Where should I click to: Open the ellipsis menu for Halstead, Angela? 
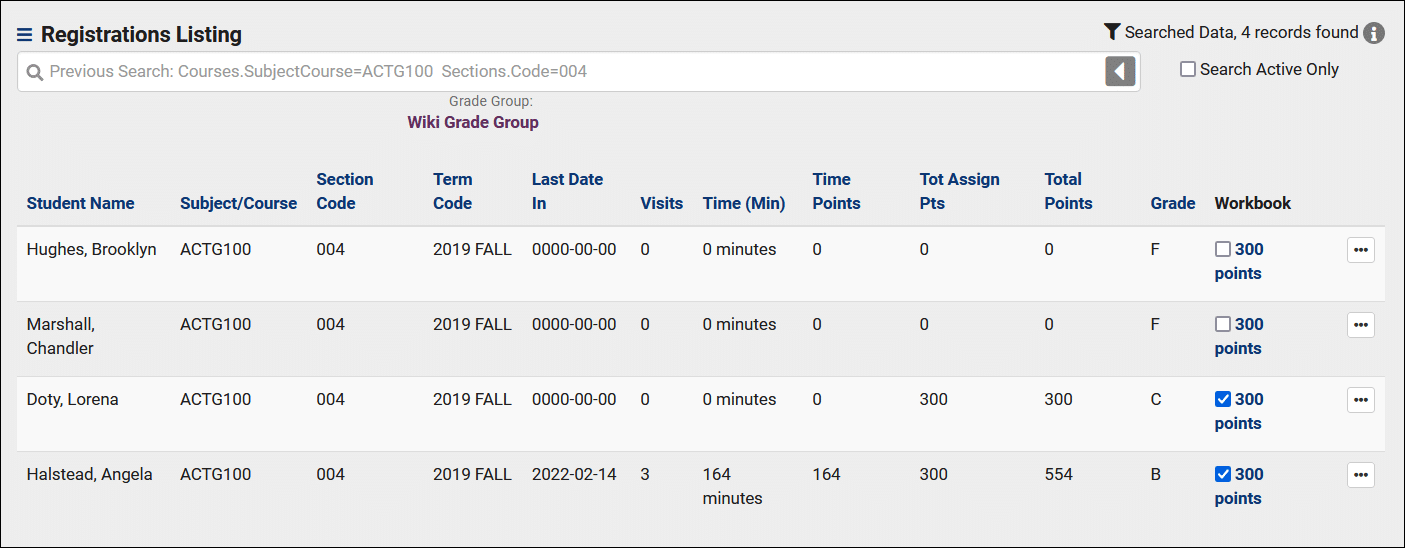1360,475
